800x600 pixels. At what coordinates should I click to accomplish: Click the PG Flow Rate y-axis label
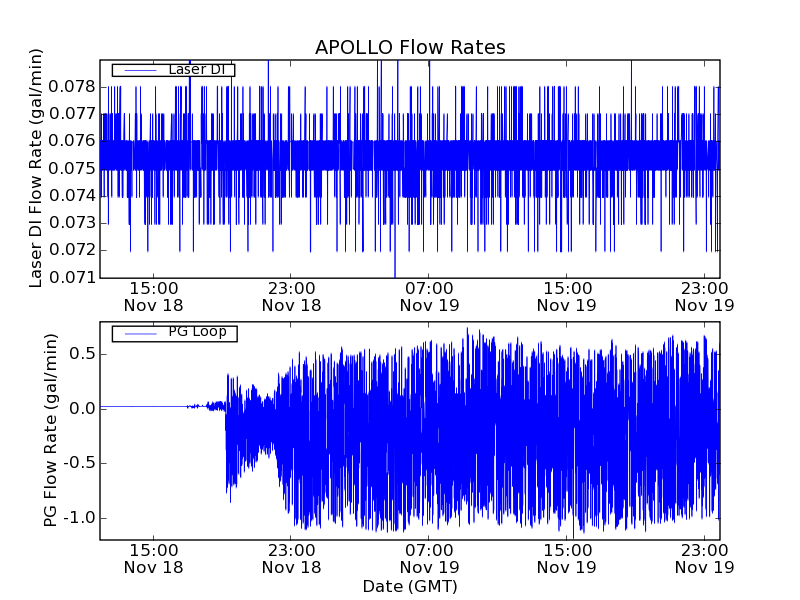(50, 431)
